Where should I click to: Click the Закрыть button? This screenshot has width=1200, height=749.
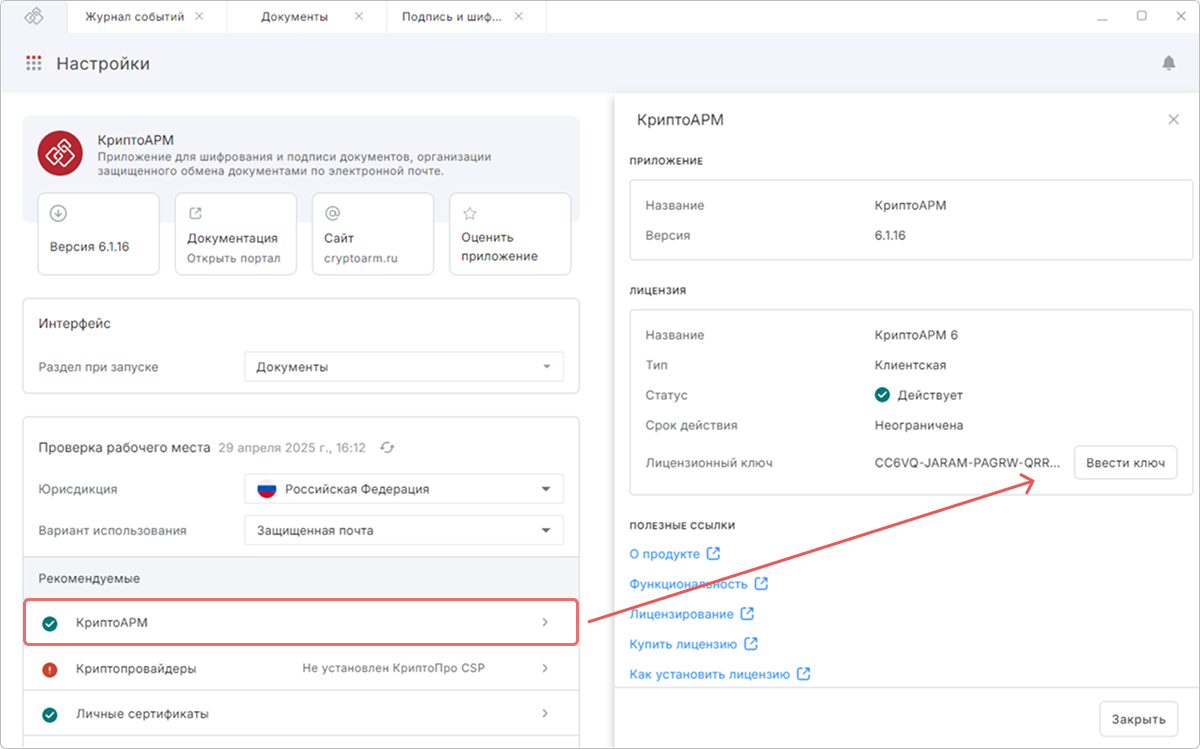1139,719
